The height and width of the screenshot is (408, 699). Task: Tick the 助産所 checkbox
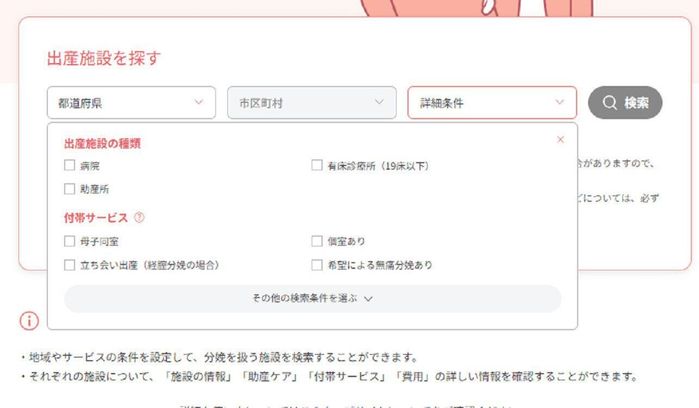(x=70, y=189)
